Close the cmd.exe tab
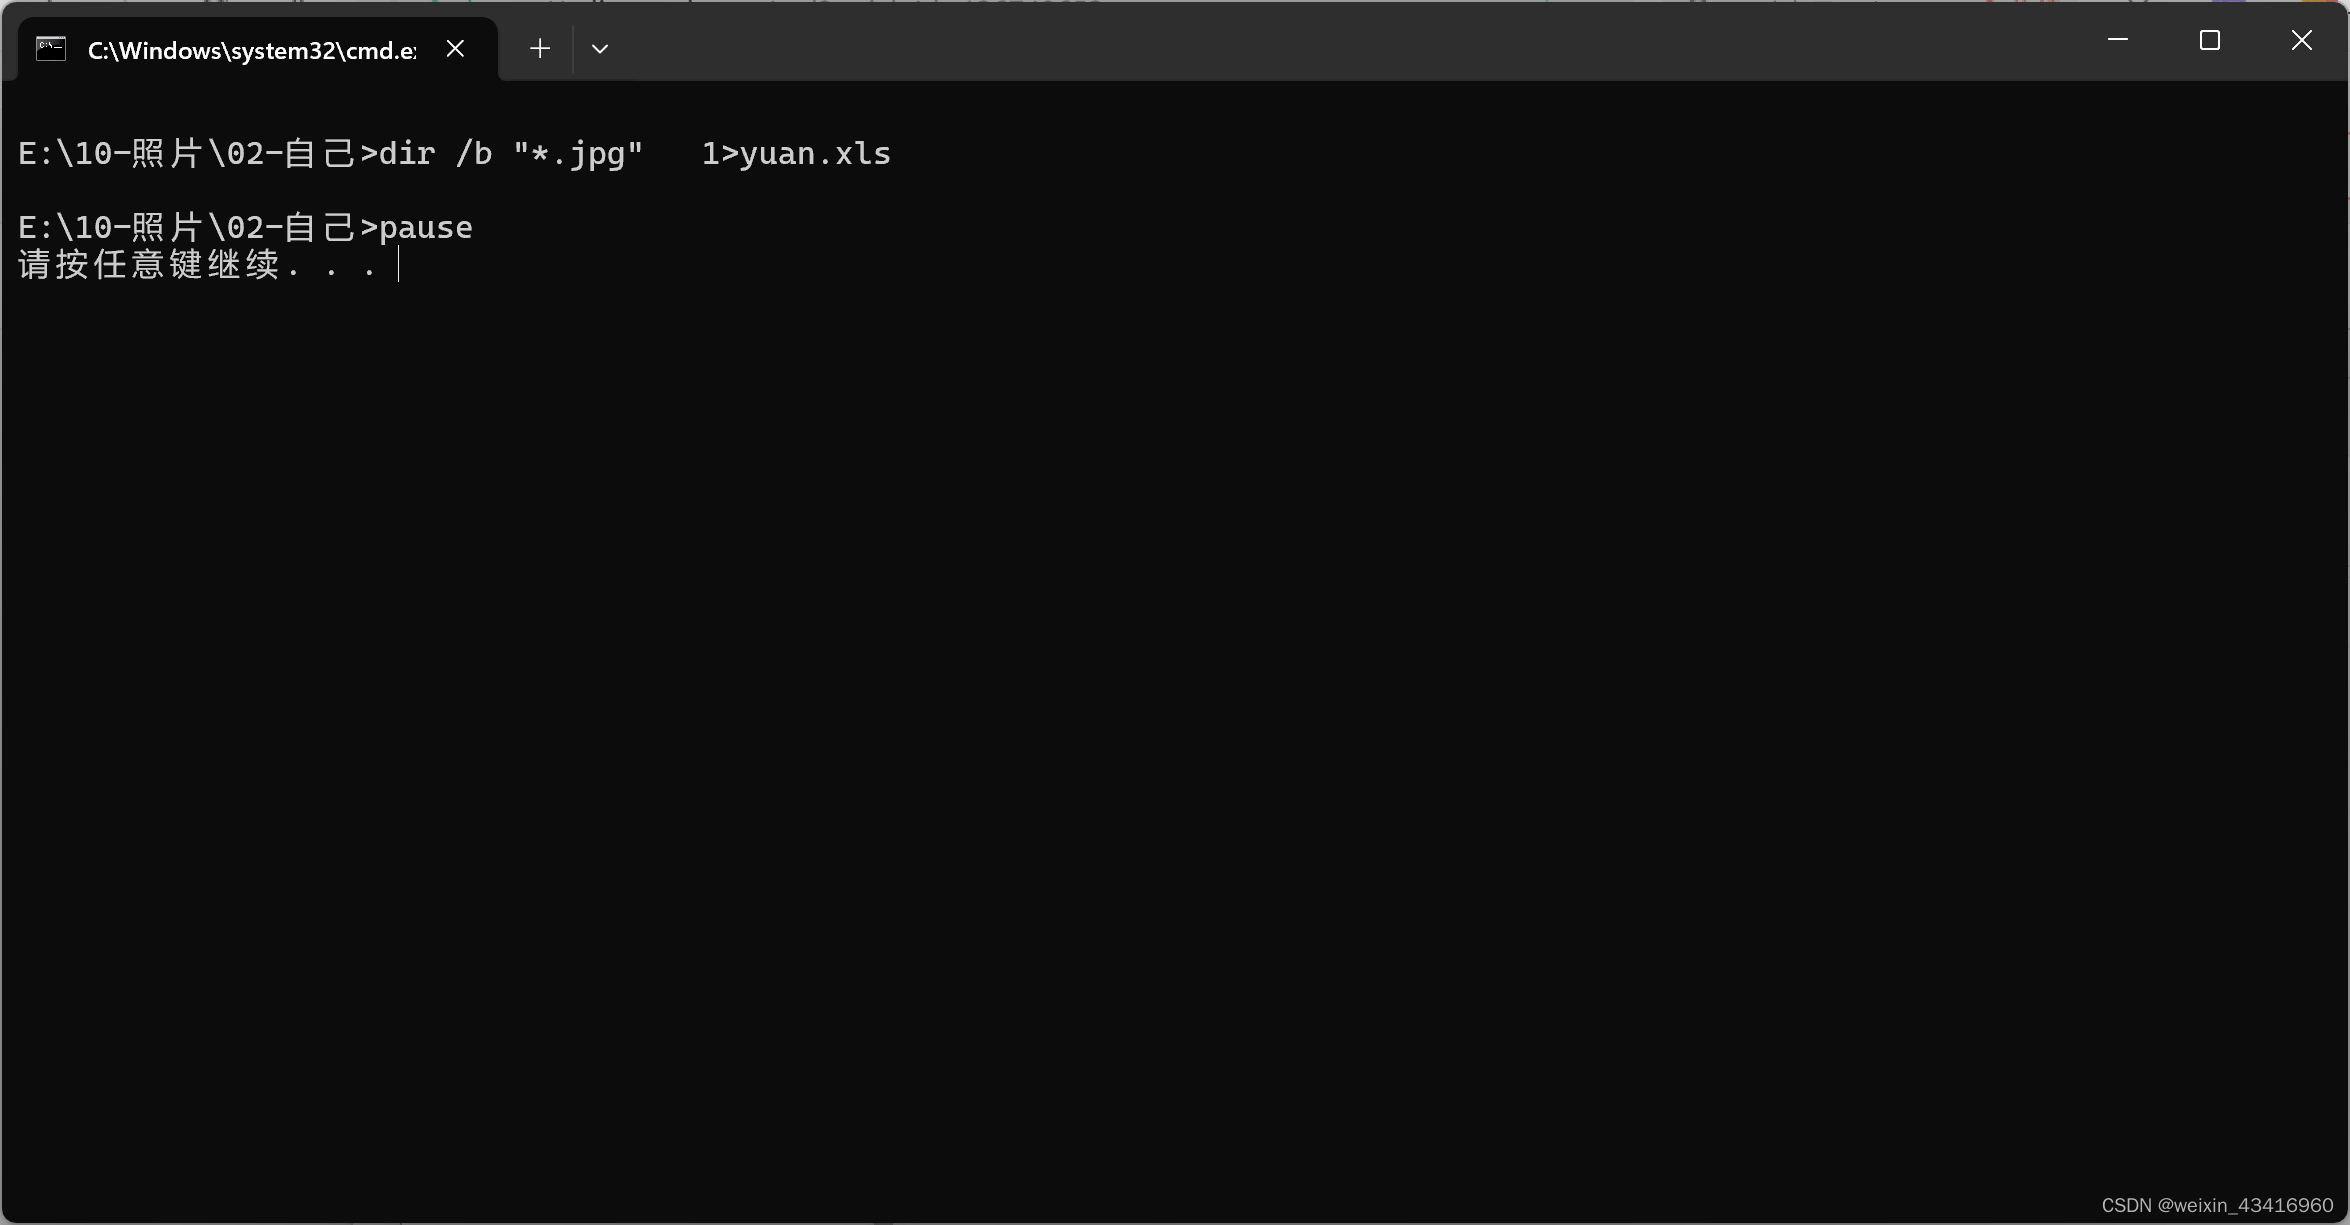The image size is (2350, 1225). pyautogui.click(x=455, y=48)
